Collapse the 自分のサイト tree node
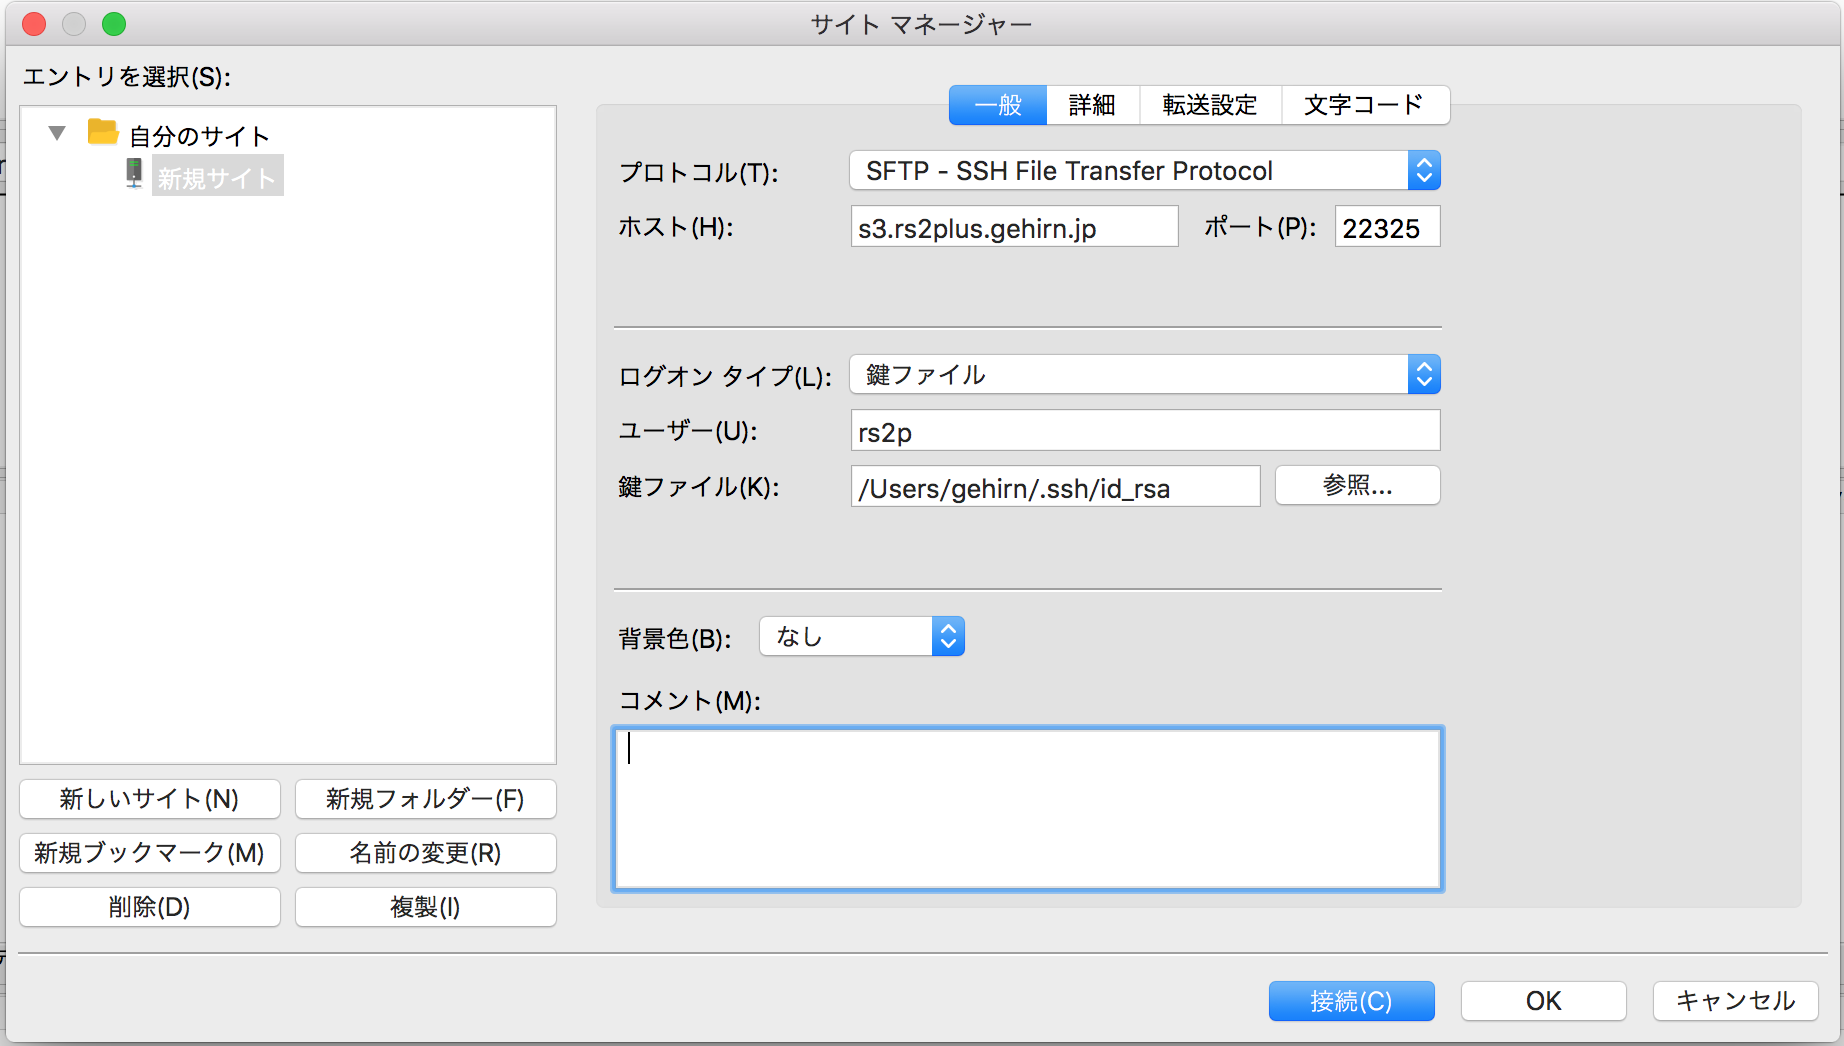The image size is (1844, 1046). (58, 133)
